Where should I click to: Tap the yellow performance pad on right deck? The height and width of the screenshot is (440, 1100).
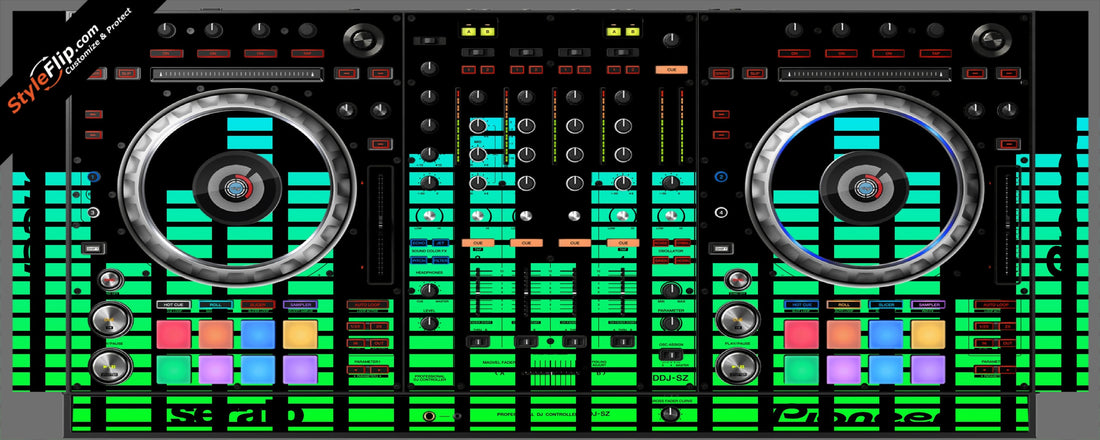(928, 335)
